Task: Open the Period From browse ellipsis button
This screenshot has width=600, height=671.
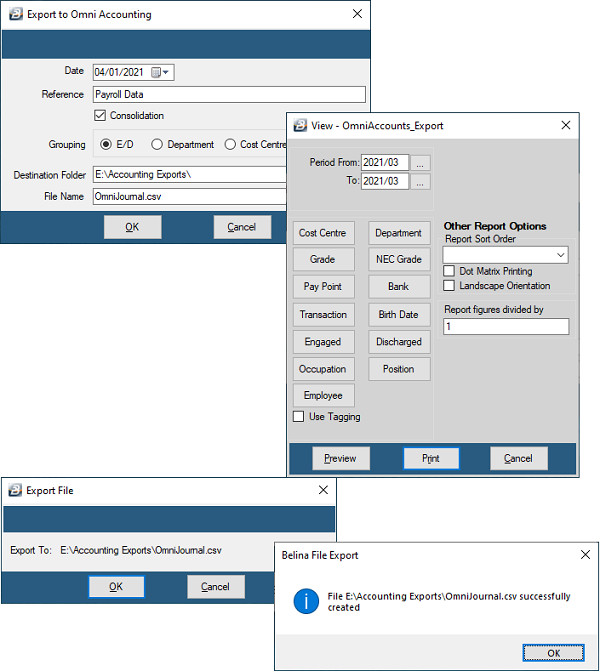Action: coord(420,163)
